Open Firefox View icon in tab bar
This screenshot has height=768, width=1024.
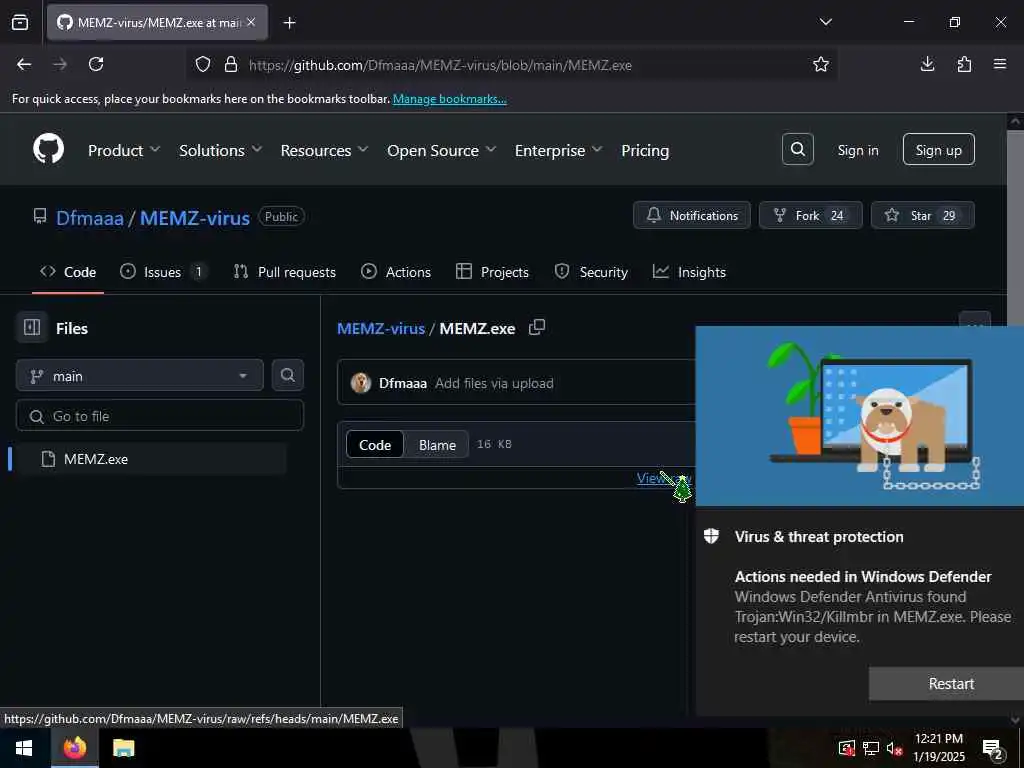(20, 22)
